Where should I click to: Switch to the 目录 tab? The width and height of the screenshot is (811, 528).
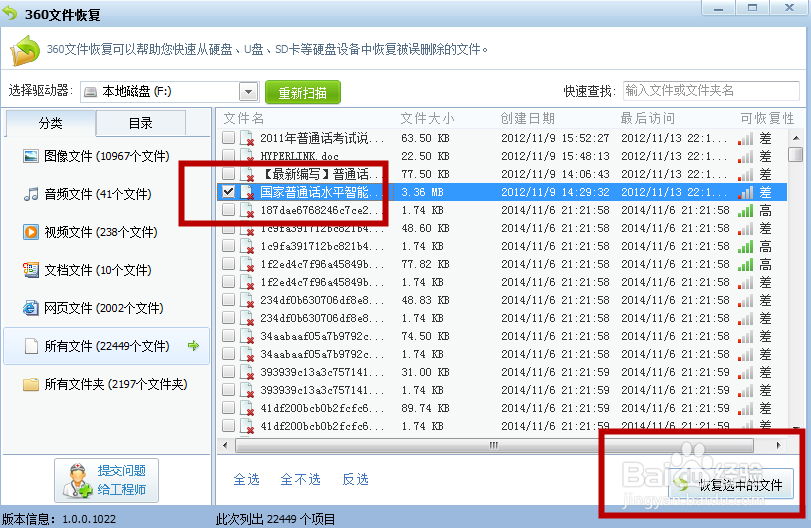[141, 123]
